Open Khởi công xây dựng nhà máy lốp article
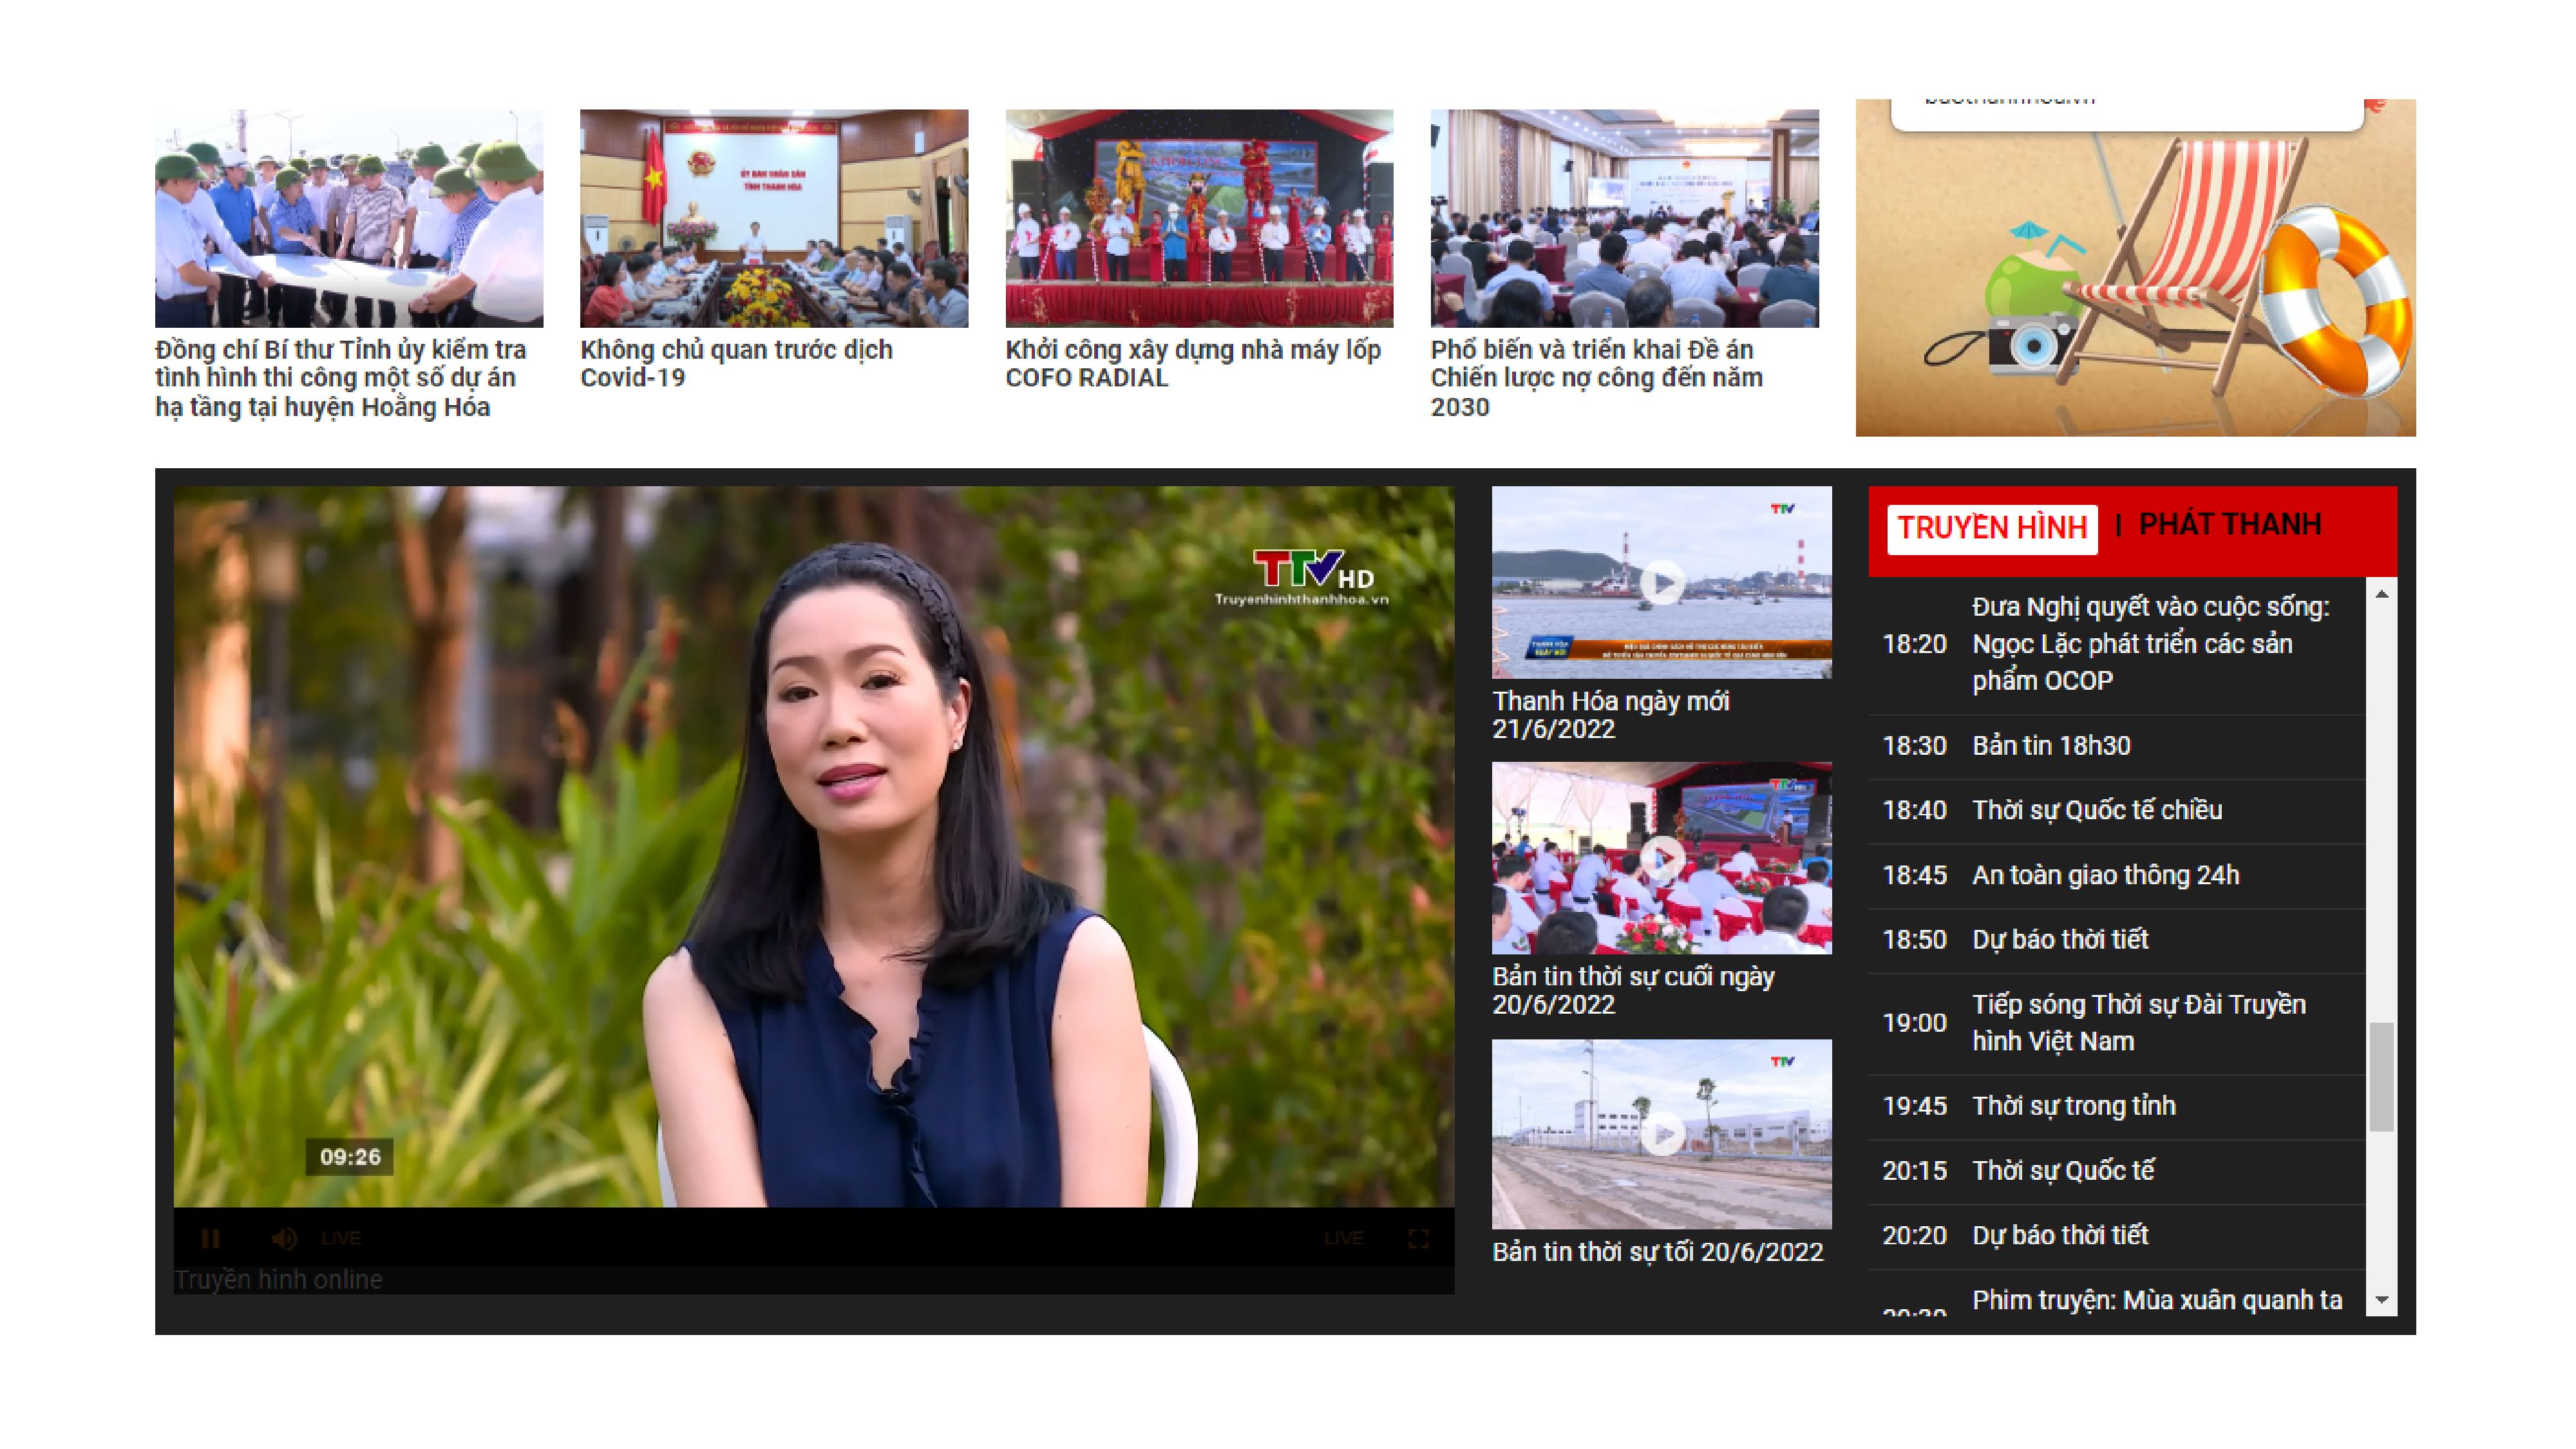The width and height of the screenshot is (2576, 1449). 1192,363
